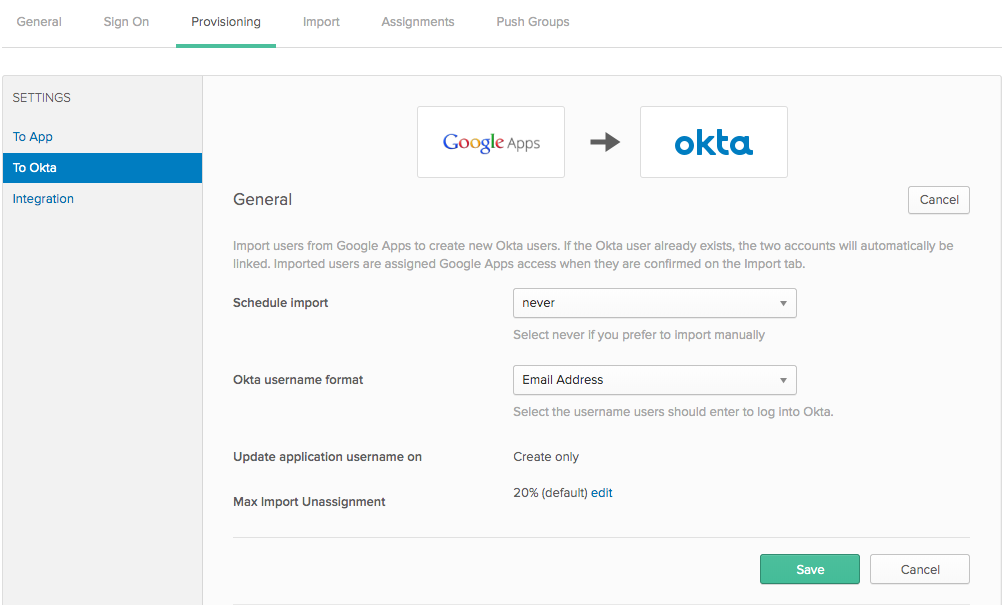Click the edit link for Max Import Unassignment
Viewport: 1002px width, 605px height.
(x=601, y=493)
